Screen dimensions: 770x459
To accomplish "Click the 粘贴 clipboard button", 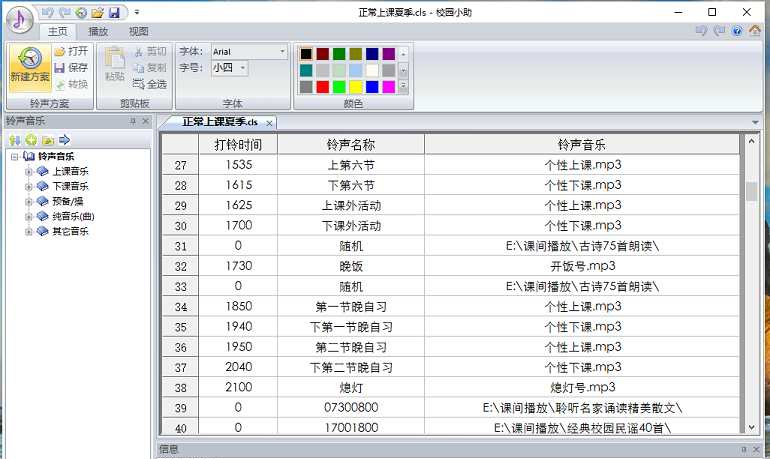I will 114,64.
